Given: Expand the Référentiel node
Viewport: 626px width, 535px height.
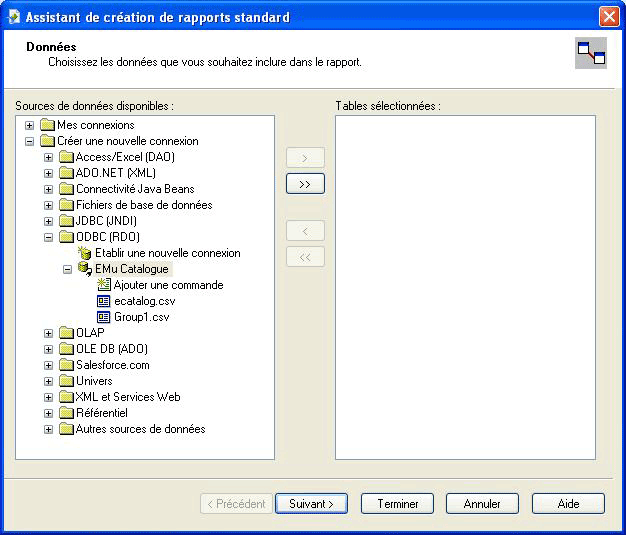Looking at the screenshot, I should [x=48, y=413].
